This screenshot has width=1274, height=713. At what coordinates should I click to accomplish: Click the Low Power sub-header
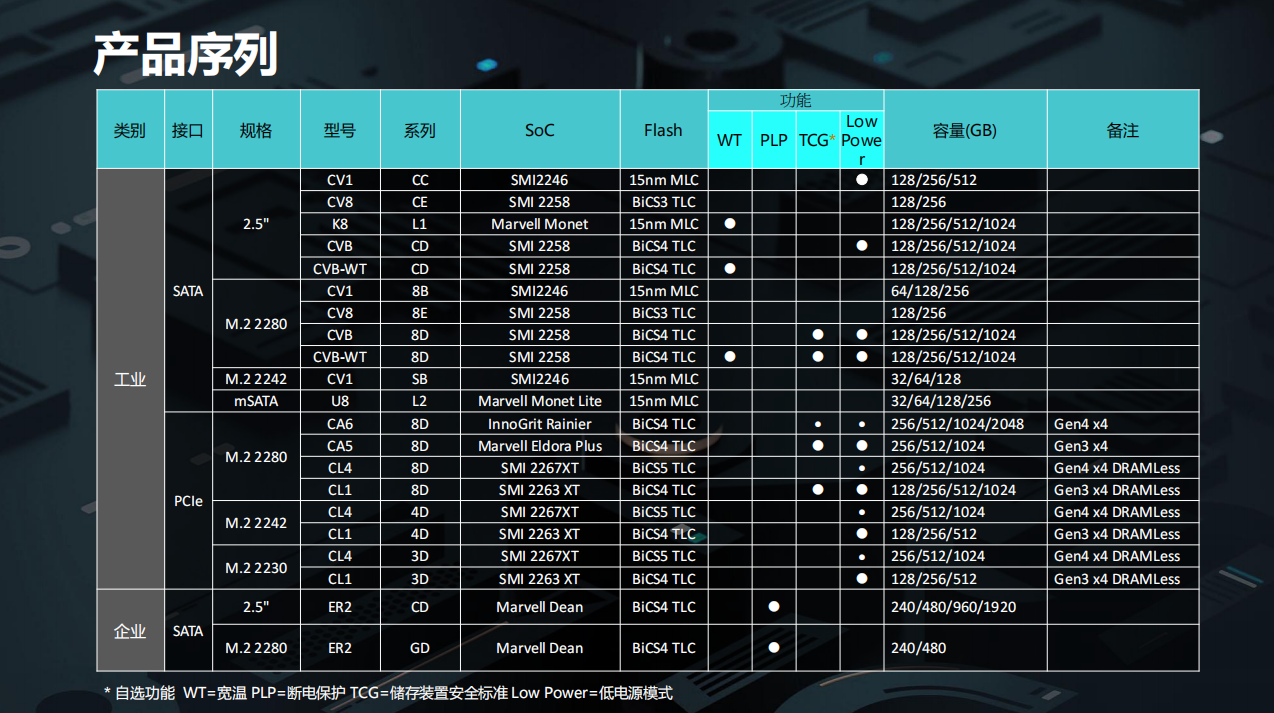tap(862, 140)
